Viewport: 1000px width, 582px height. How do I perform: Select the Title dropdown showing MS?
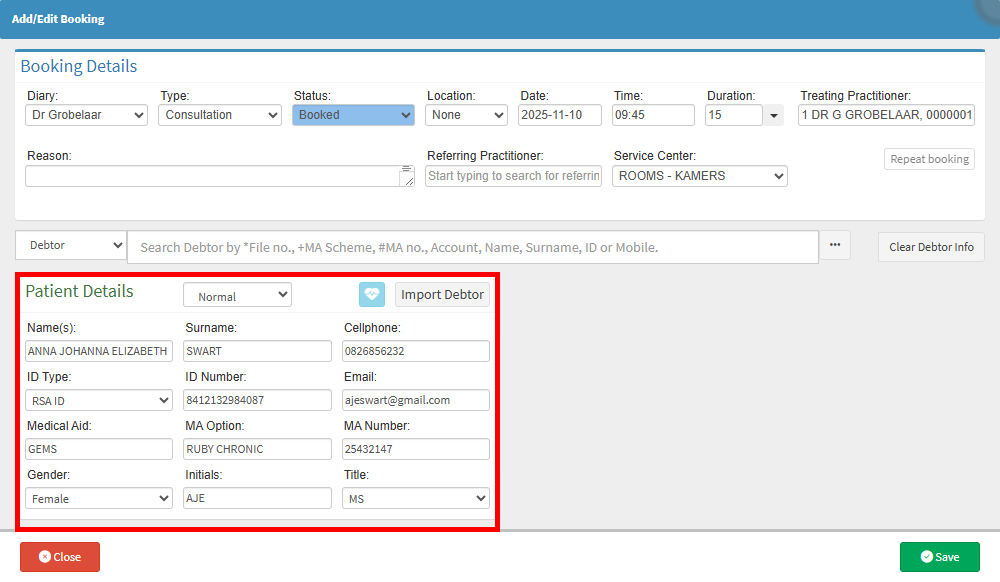(x=416, y=498)
